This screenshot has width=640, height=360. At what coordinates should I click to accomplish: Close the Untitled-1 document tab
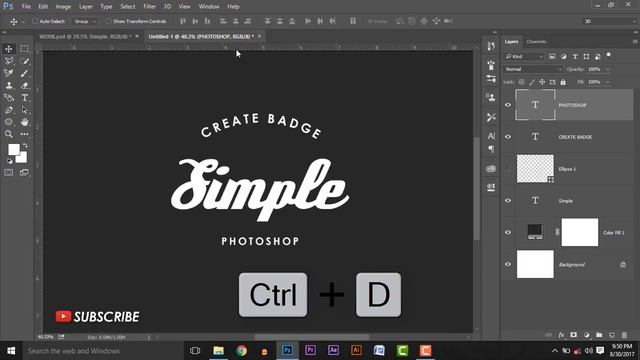click(259, 36)
